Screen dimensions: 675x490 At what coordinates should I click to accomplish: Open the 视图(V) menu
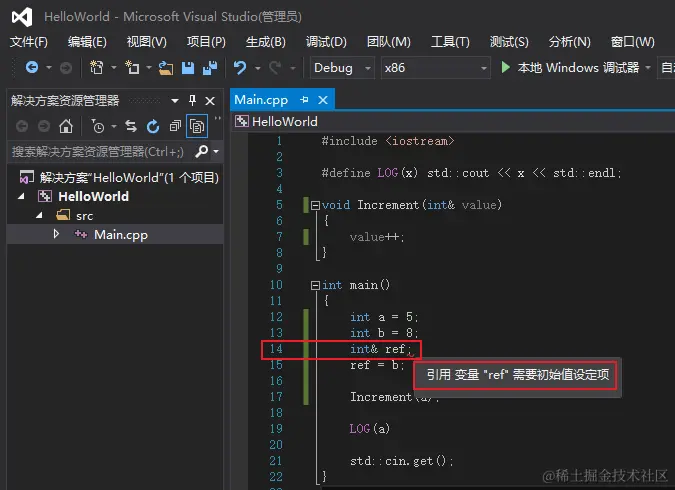click(x=146, y=42)
